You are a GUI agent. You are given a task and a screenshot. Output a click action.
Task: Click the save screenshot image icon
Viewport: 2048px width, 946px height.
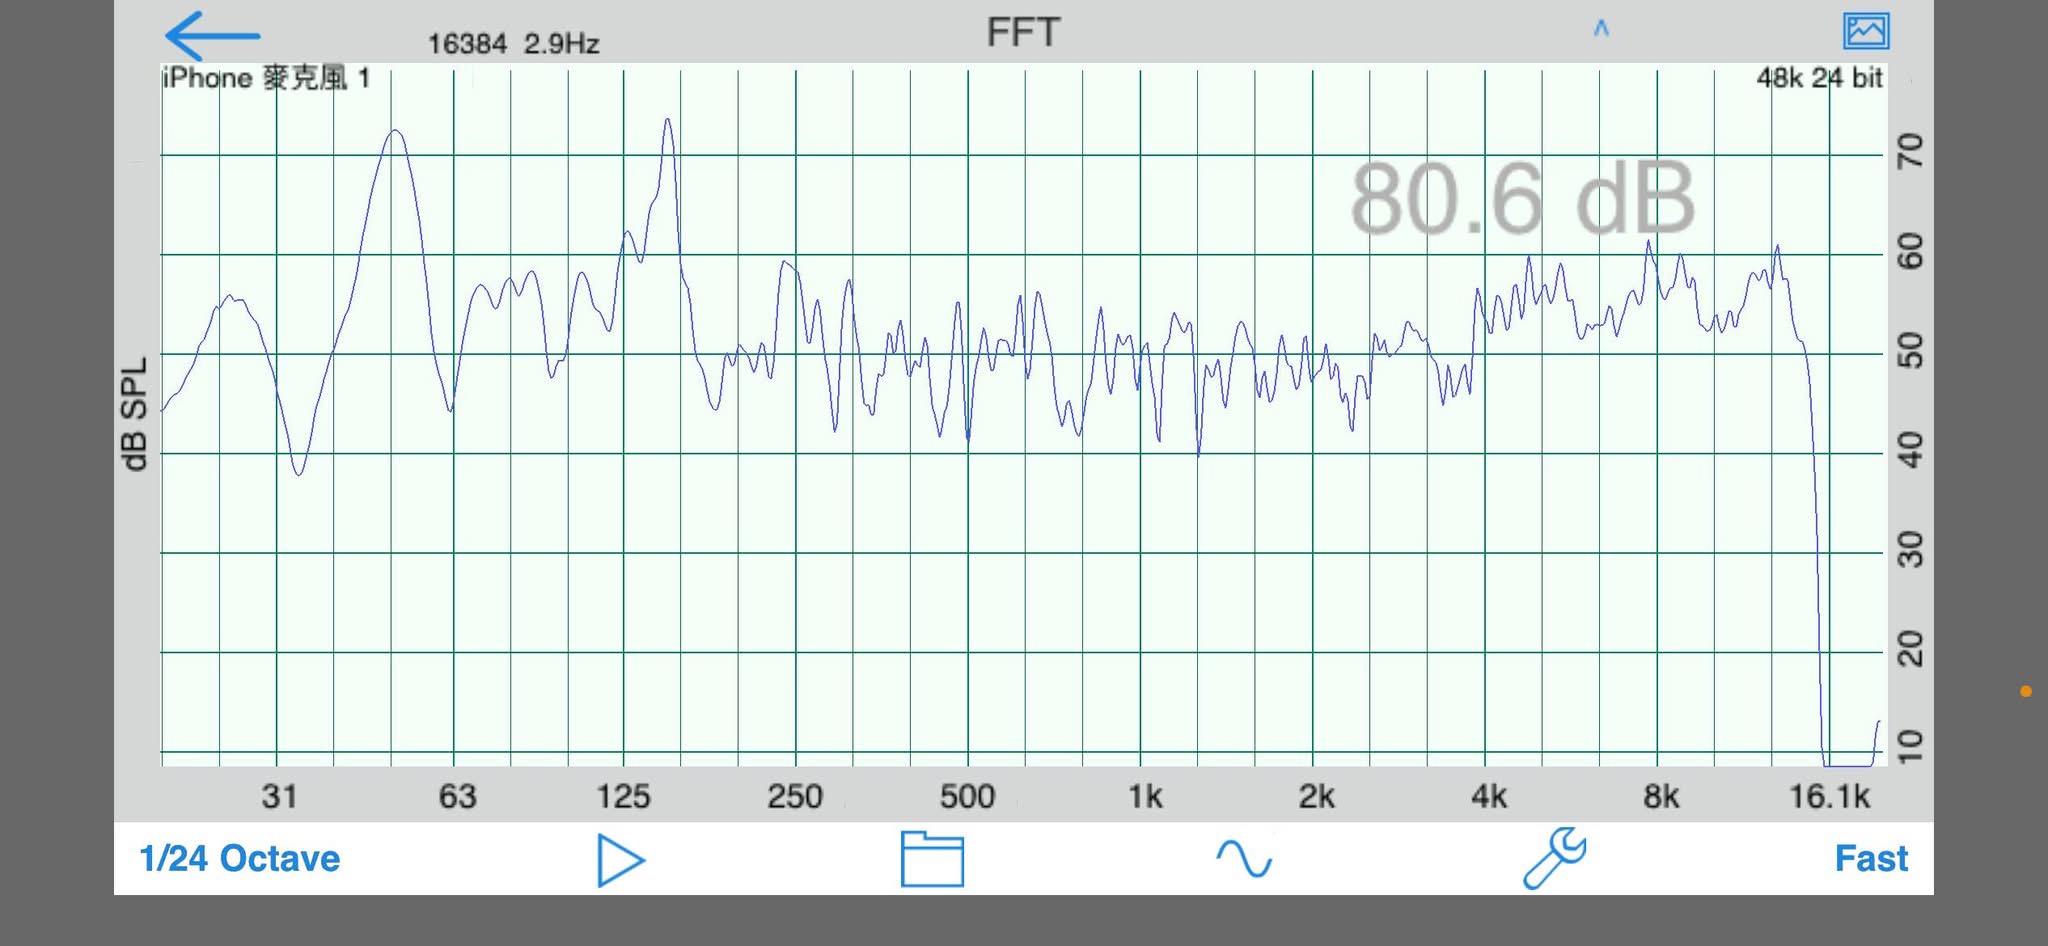[1865, 31]
